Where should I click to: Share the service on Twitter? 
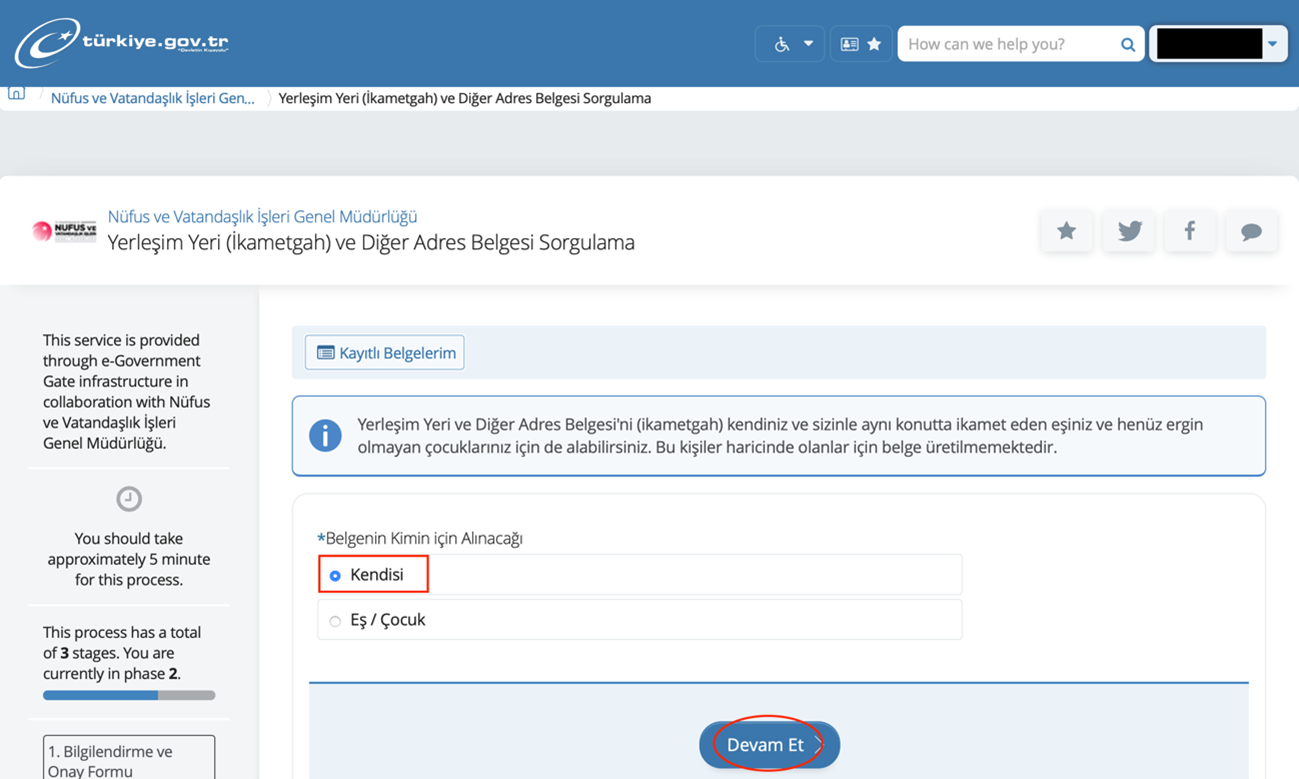coord(1128,231)
